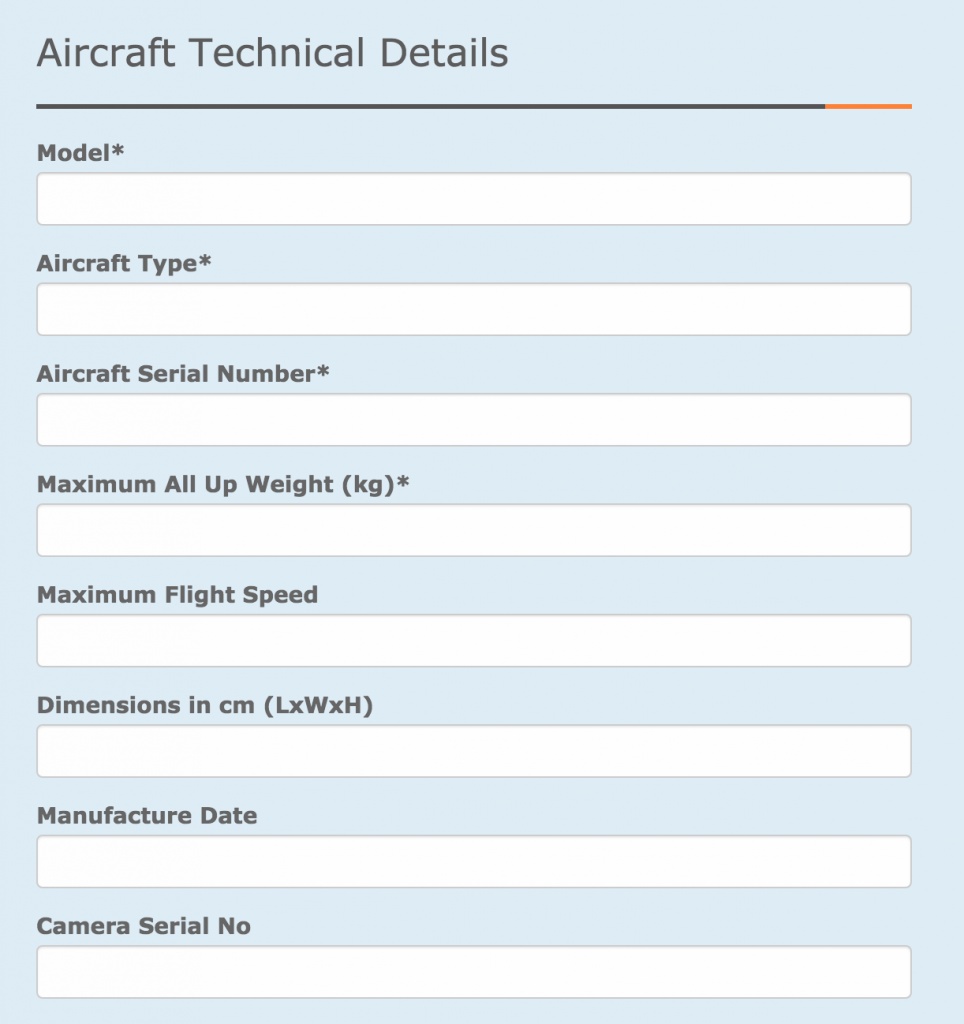The width and height of the screenshot is (964, 1024).
Task: Click the Dimensions in cm input box
Action: click(x=473, y=751)
